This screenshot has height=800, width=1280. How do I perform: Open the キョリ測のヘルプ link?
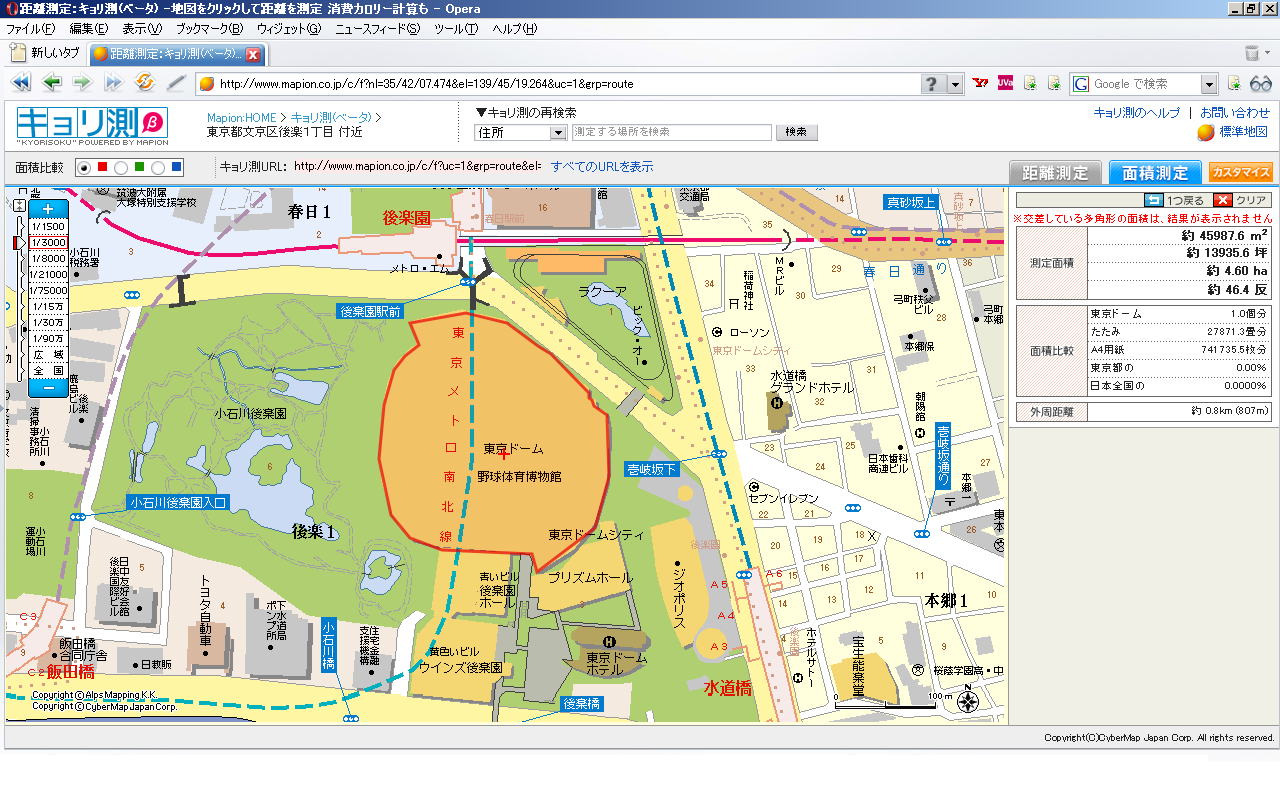click(1137, 113)
